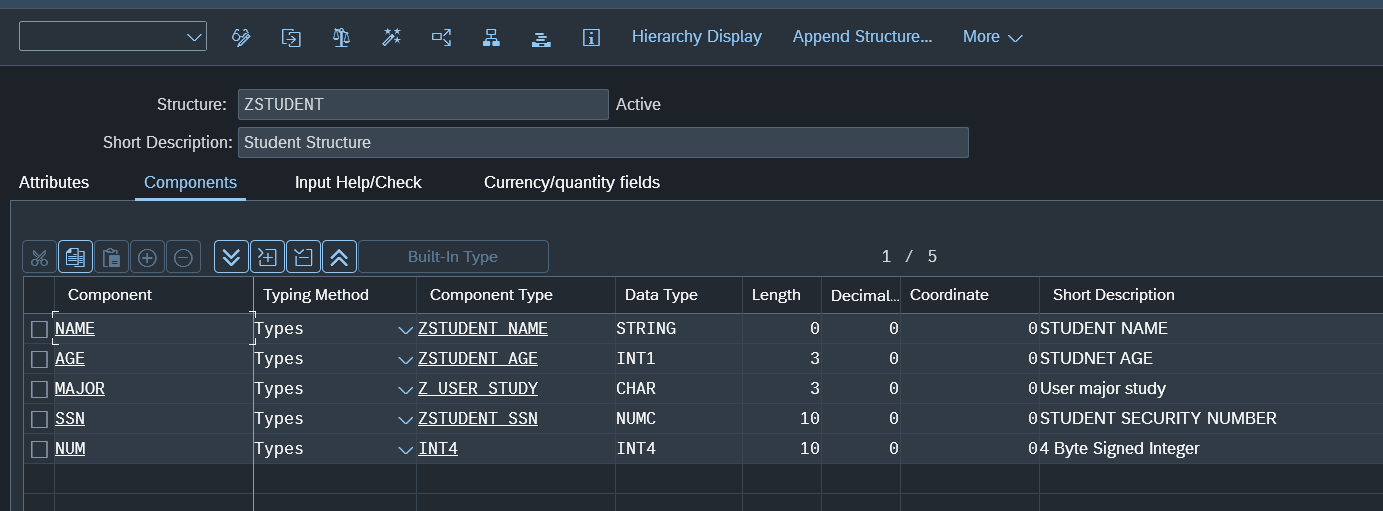The width and height of the screenshot is (1383, 511).
Task: Click the Collapse All double-chevron-up icon
Action: pos(339,257)
